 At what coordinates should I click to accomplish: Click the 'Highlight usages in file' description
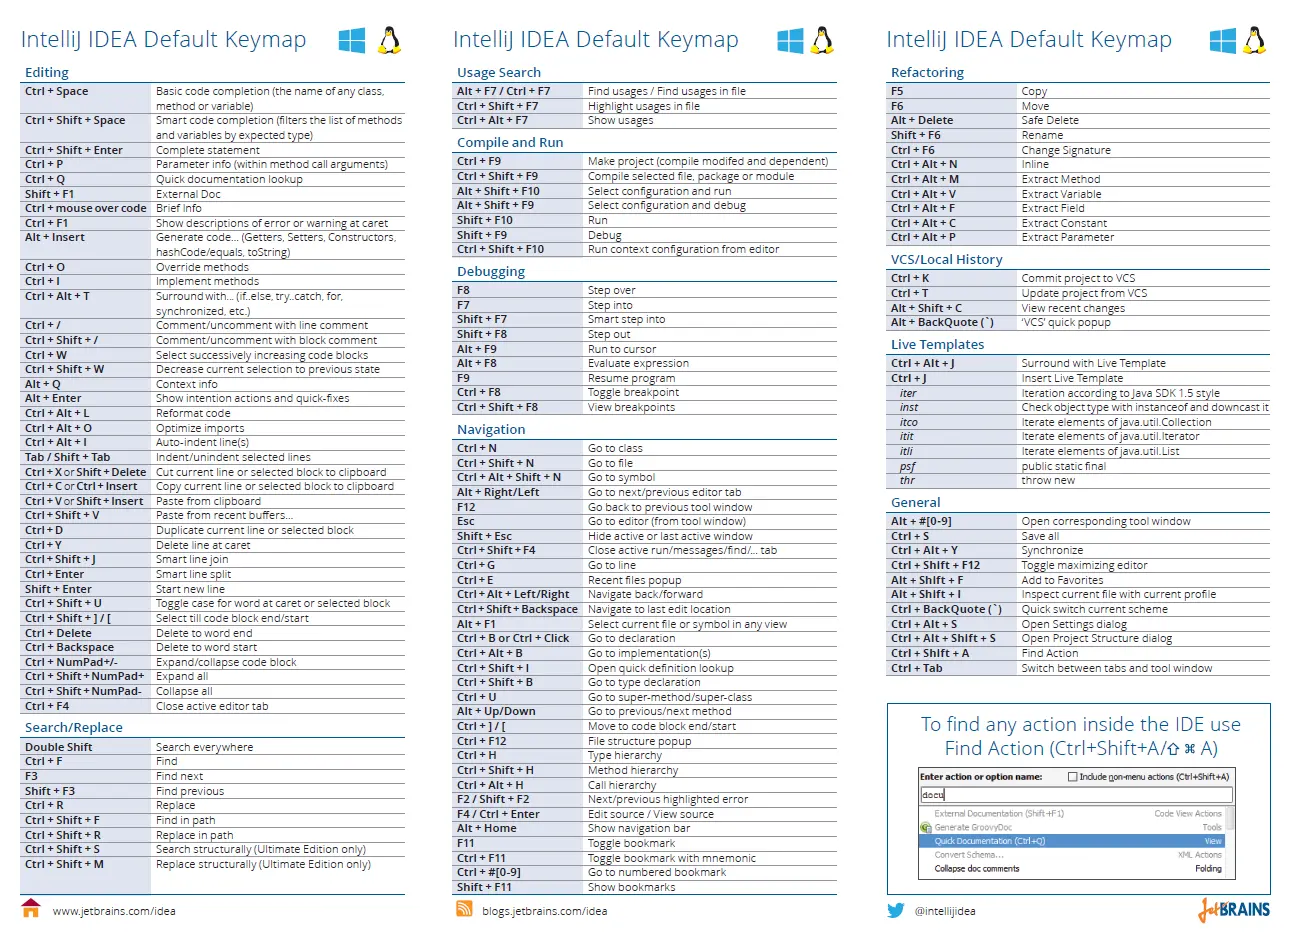pos(644,107)
